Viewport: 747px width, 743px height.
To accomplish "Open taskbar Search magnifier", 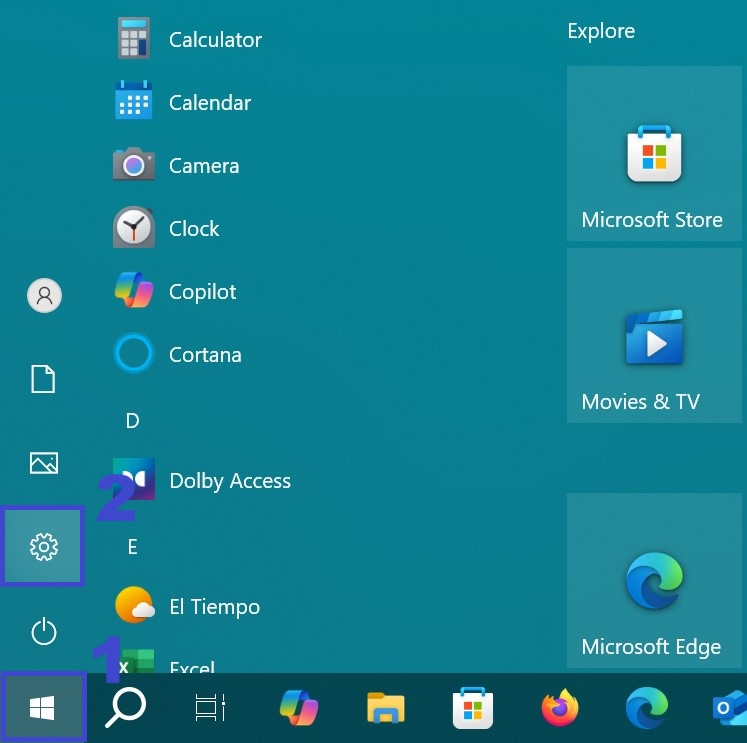I will pyautogui.click(x=126, y=707).
